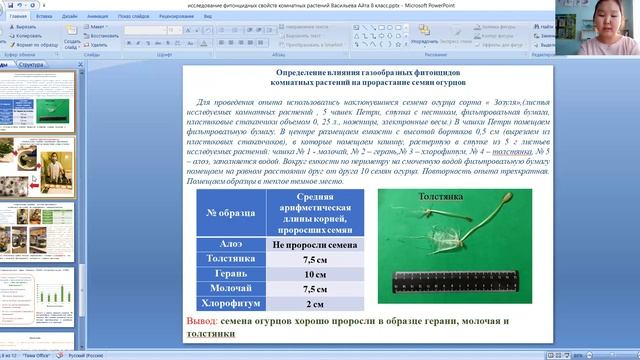
Task: Switch to Normal view icon in status bar
Action: 550,356
